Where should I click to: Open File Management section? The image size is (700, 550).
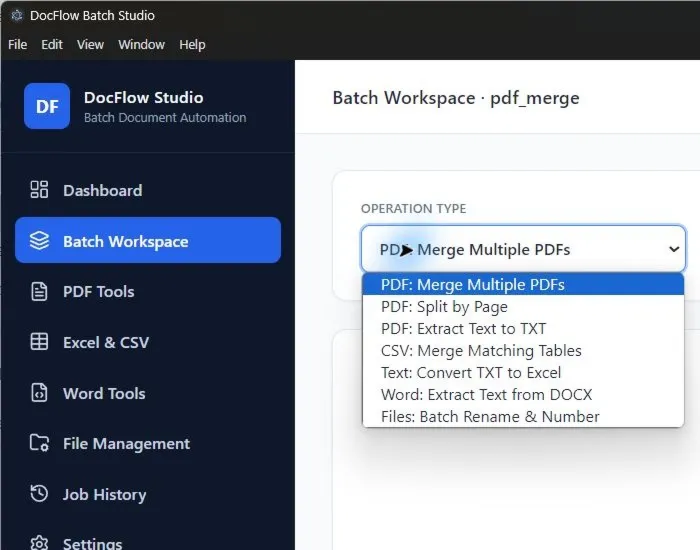pyautogui.click(x=148, y=443)
